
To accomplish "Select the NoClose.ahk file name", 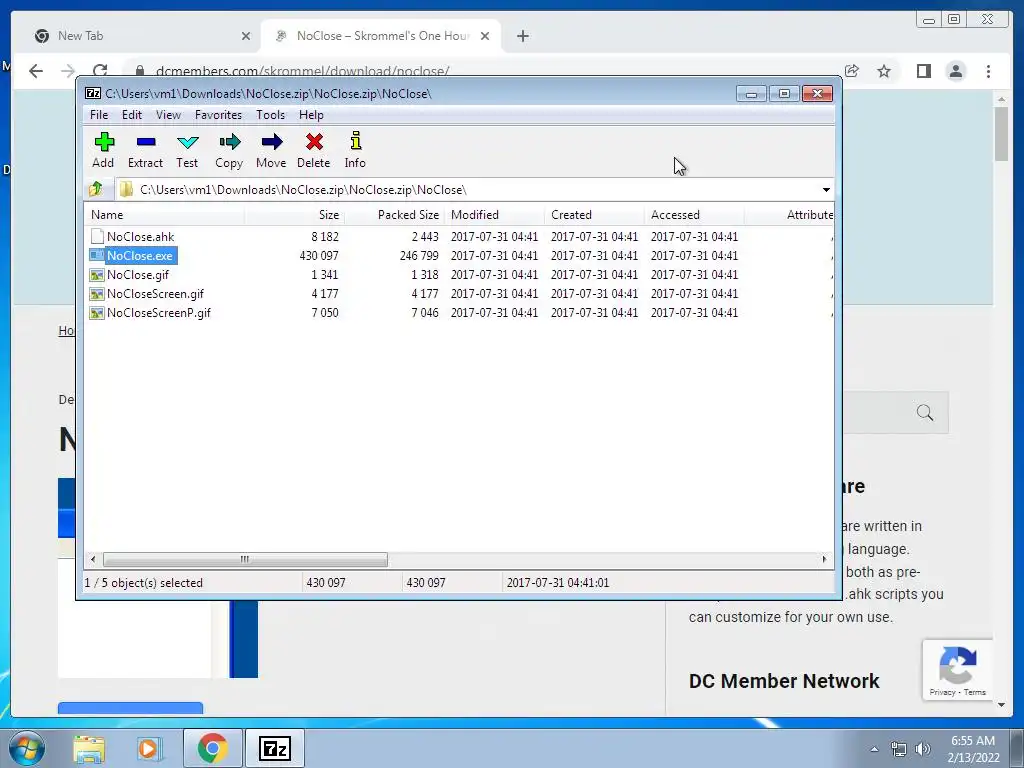I will pyautogui.click(x=140, y=236).
